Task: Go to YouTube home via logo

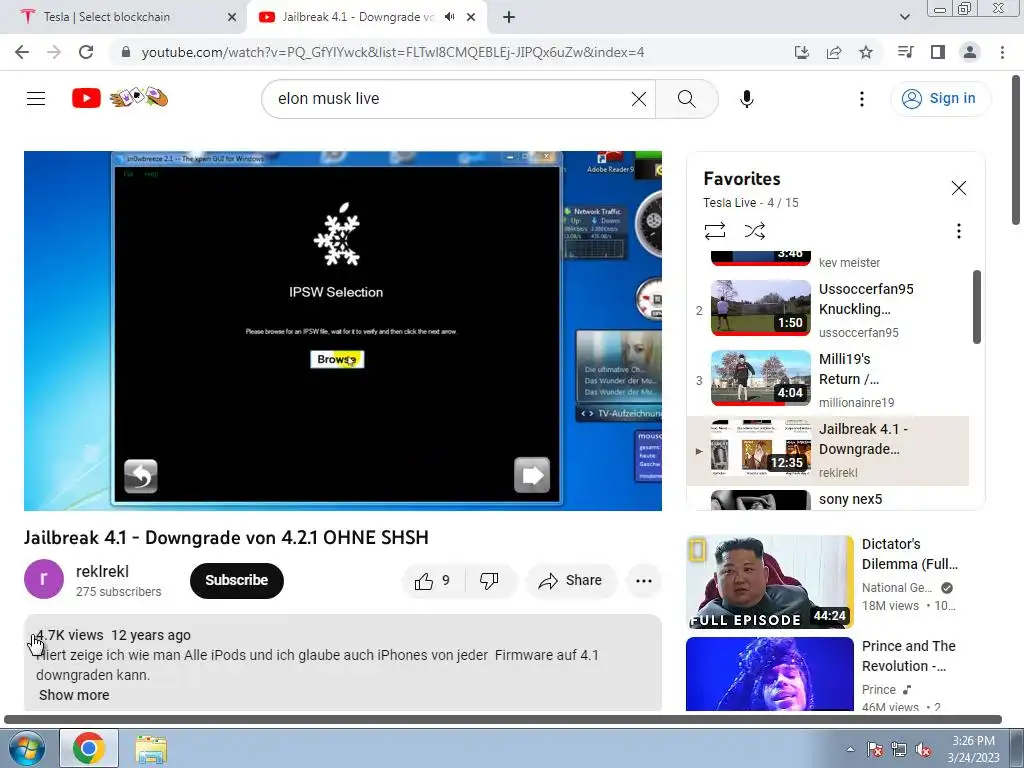Action: coord(120,98)
